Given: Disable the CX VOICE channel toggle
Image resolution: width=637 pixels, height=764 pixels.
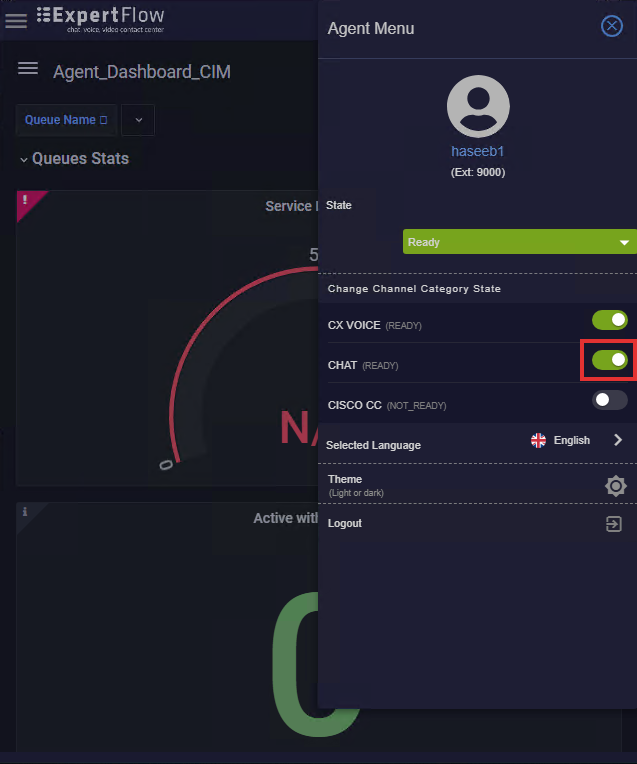Looking at the screenshot, I should click(x=609, y=320).
